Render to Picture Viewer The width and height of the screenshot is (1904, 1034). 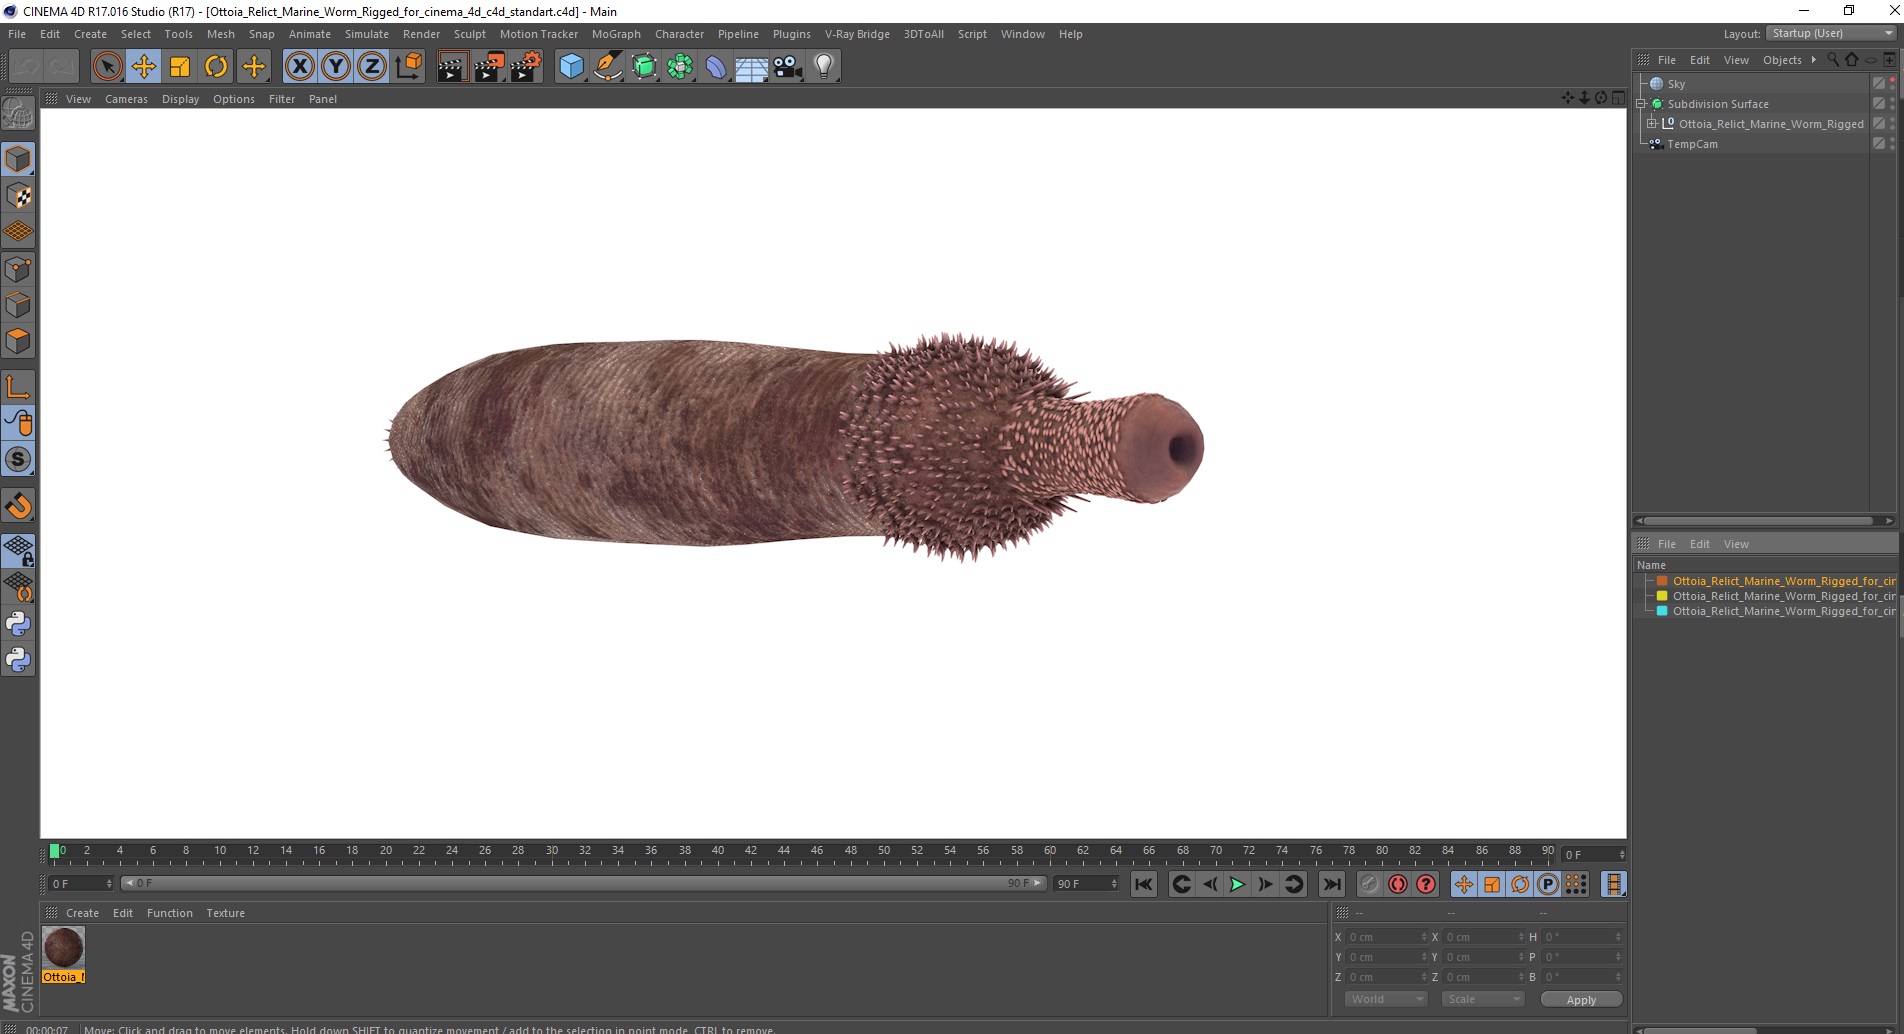(489, 67)
